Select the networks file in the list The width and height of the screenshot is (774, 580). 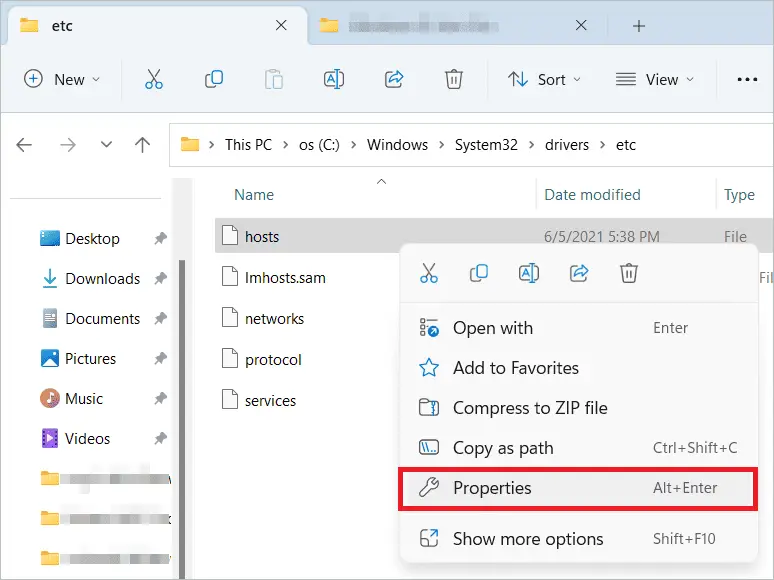tap(274, 319)
